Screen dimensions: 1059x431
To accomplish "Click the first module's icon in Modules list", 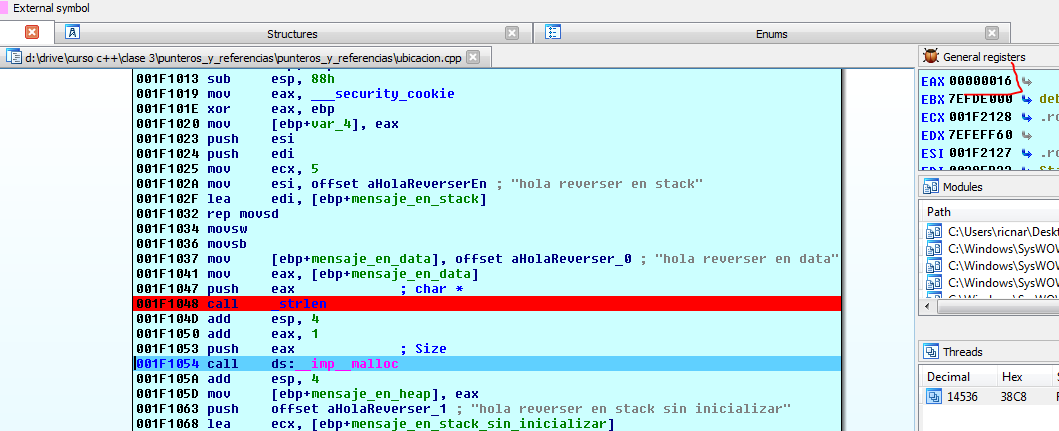I will click(x=934, y=232).
